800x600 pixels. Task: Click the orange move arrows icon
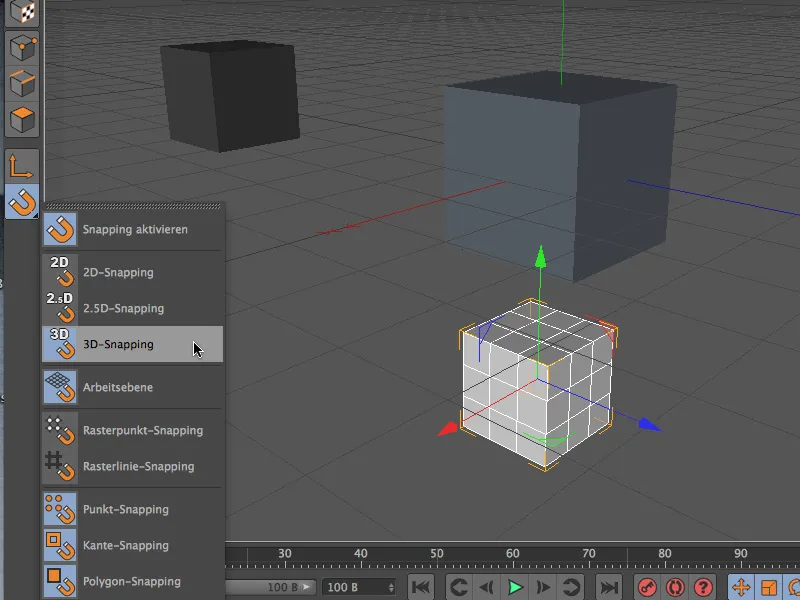[x=741, y=587]
